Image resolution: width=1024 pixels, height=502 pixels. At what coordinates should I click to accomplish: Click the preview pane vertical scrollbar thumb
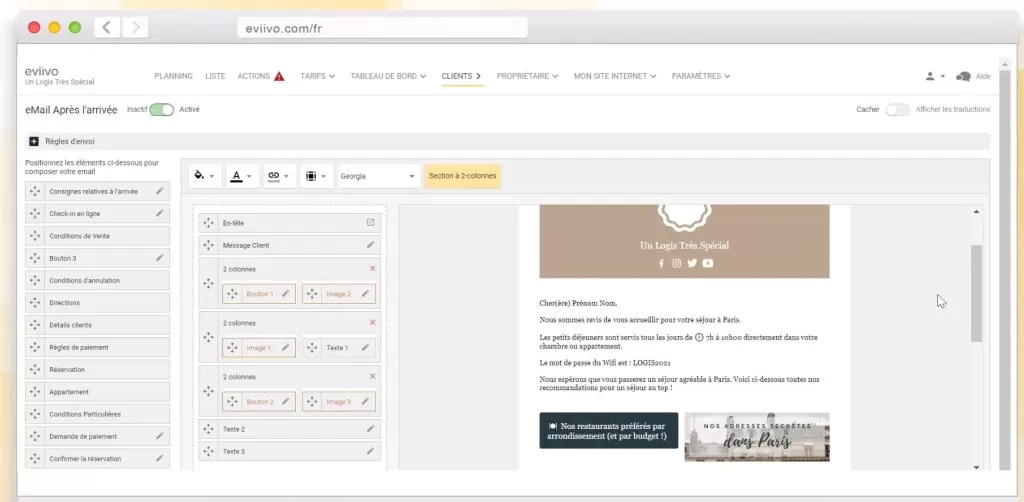click(976, 293)
